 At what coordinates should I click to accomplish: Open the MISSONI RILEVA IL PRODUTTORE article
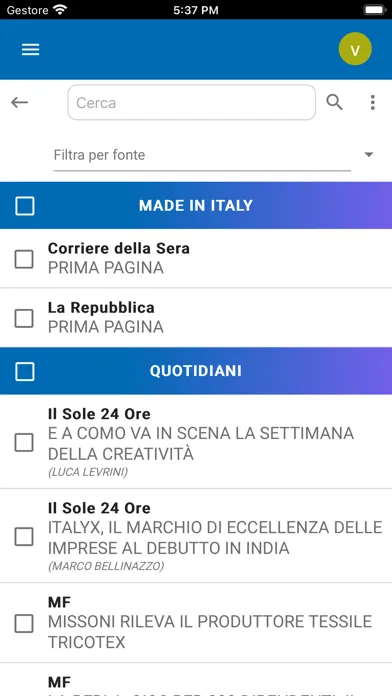pyautogui.click(x=210, y=632)
